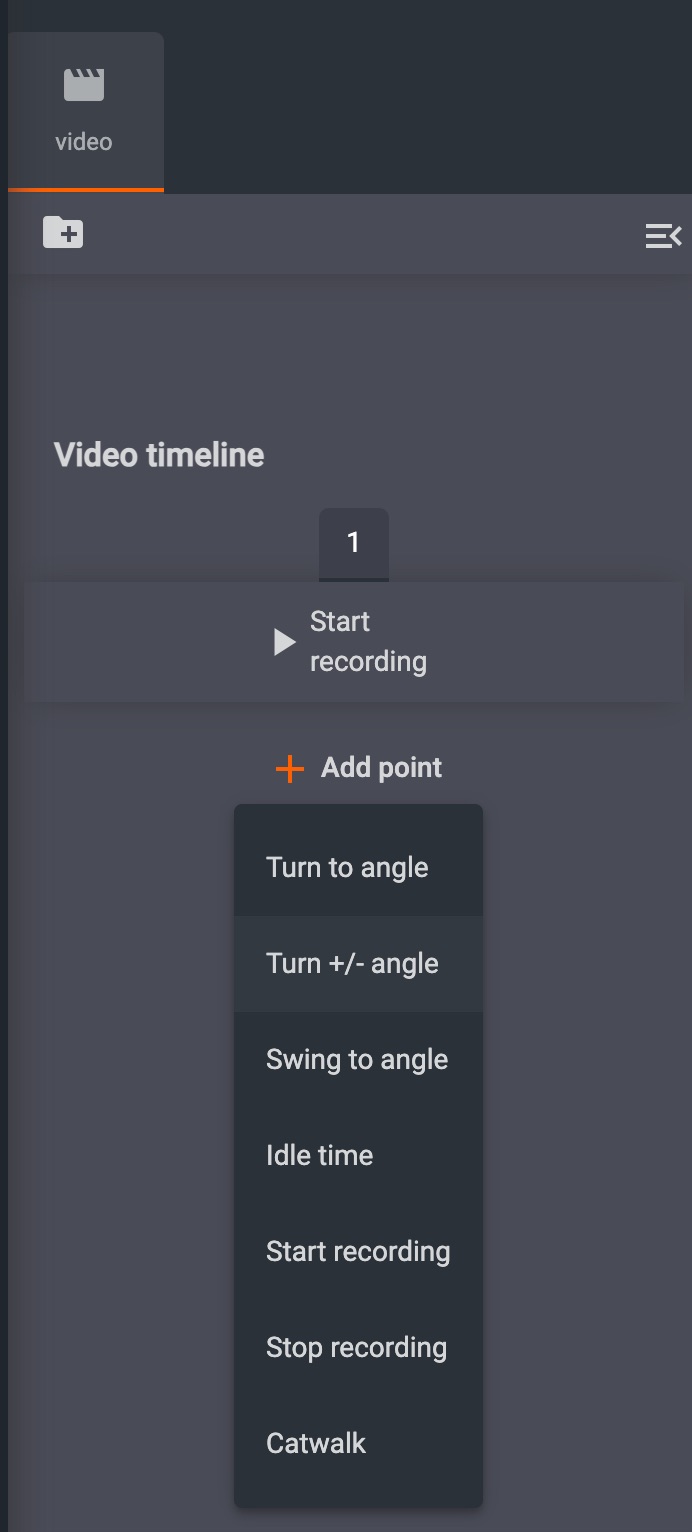Pick Swing to angle from the list
Screen dimensions: 692x1532
point(357,1059)
